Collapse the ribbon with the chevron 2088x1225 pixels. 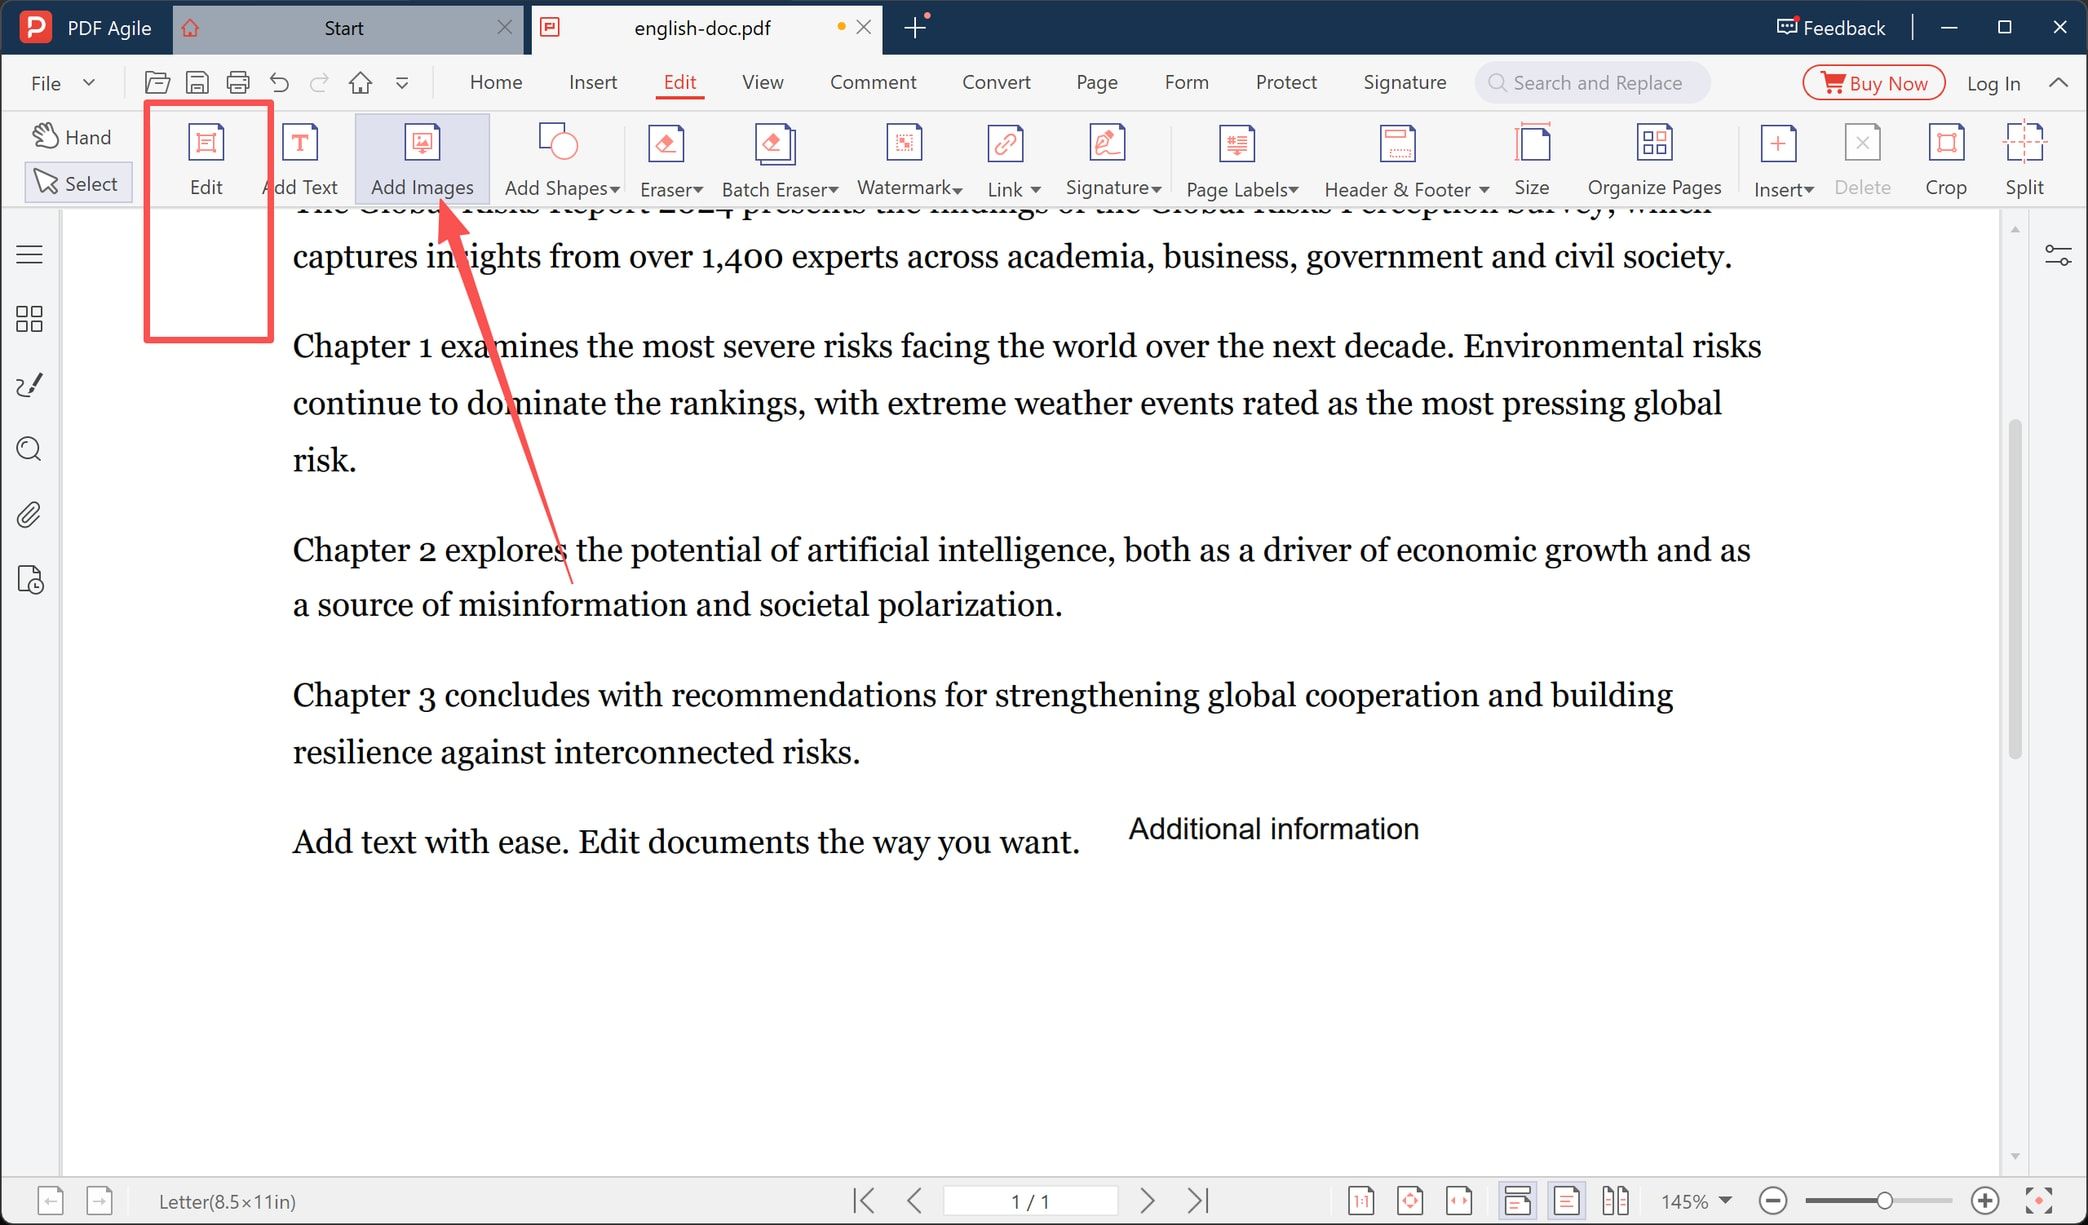[2058, 83]
